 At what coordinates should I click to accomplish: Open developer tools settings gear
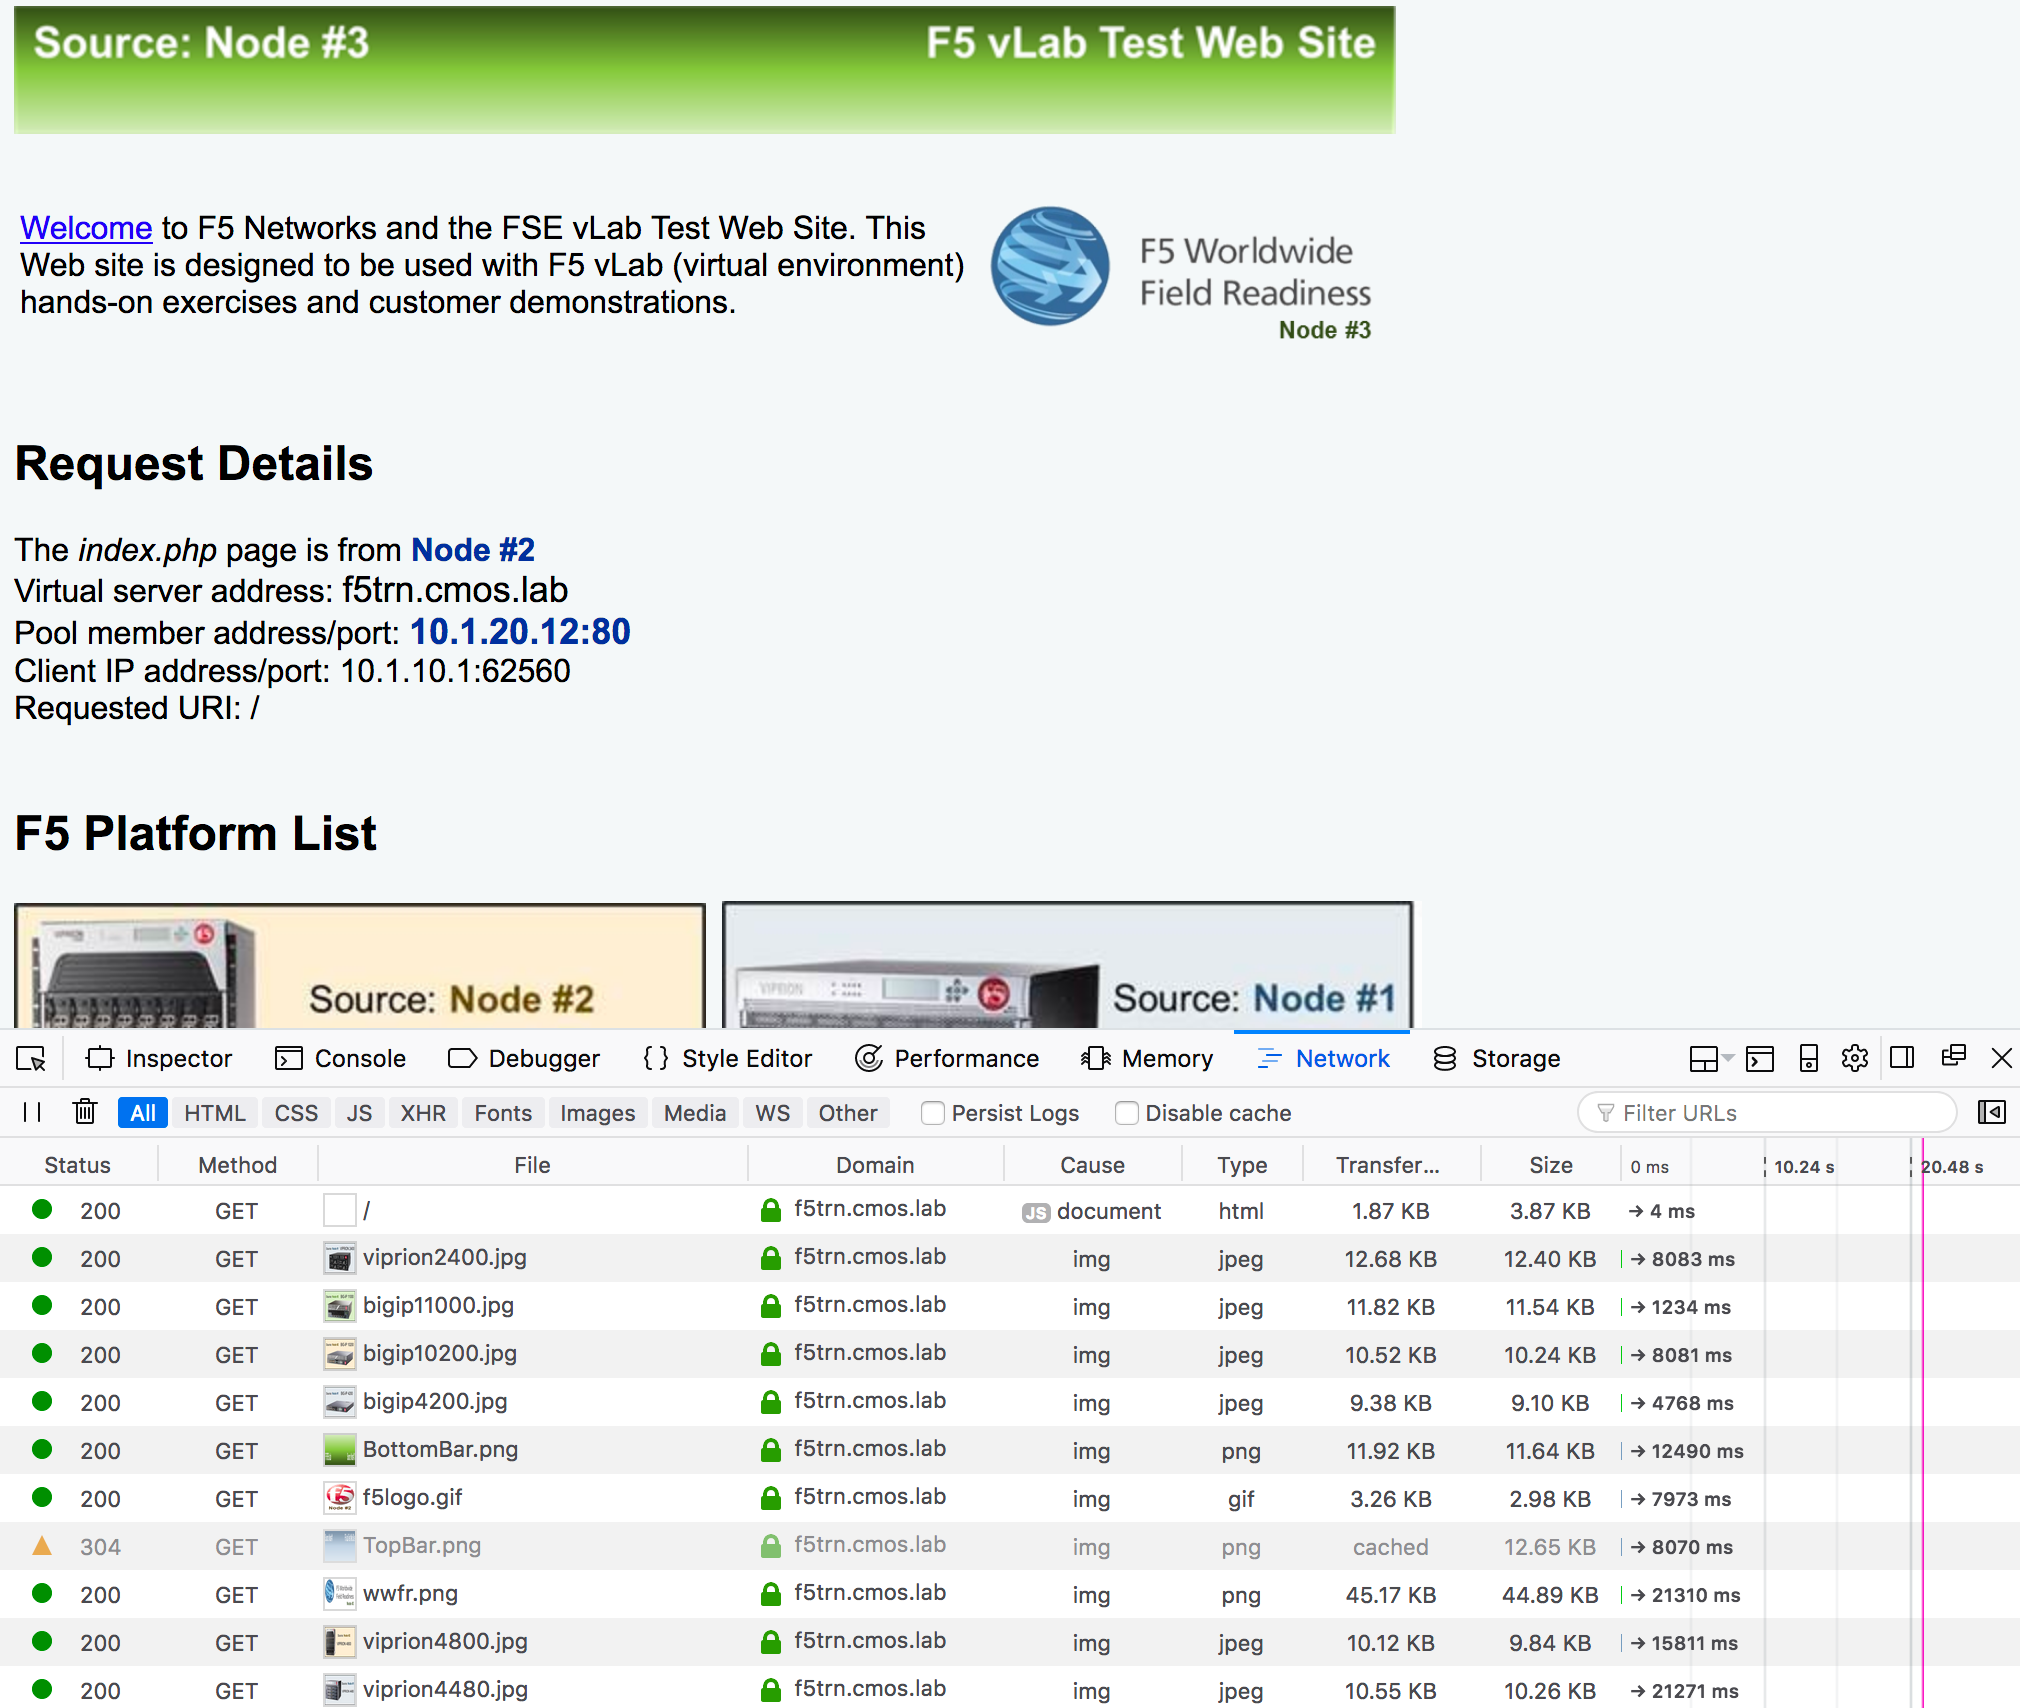tap(1855, 1059)
